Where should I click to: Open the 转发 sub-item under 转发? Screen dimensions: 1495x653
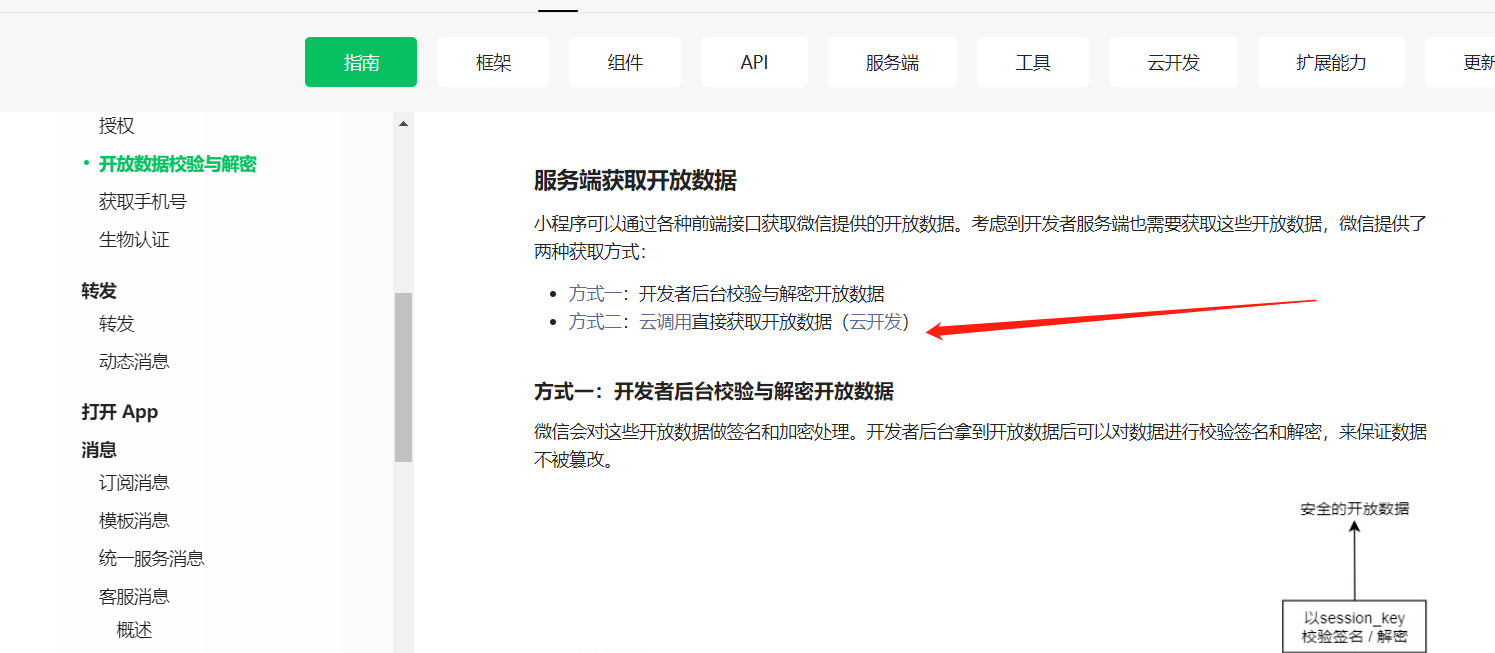tap(116, 324)
